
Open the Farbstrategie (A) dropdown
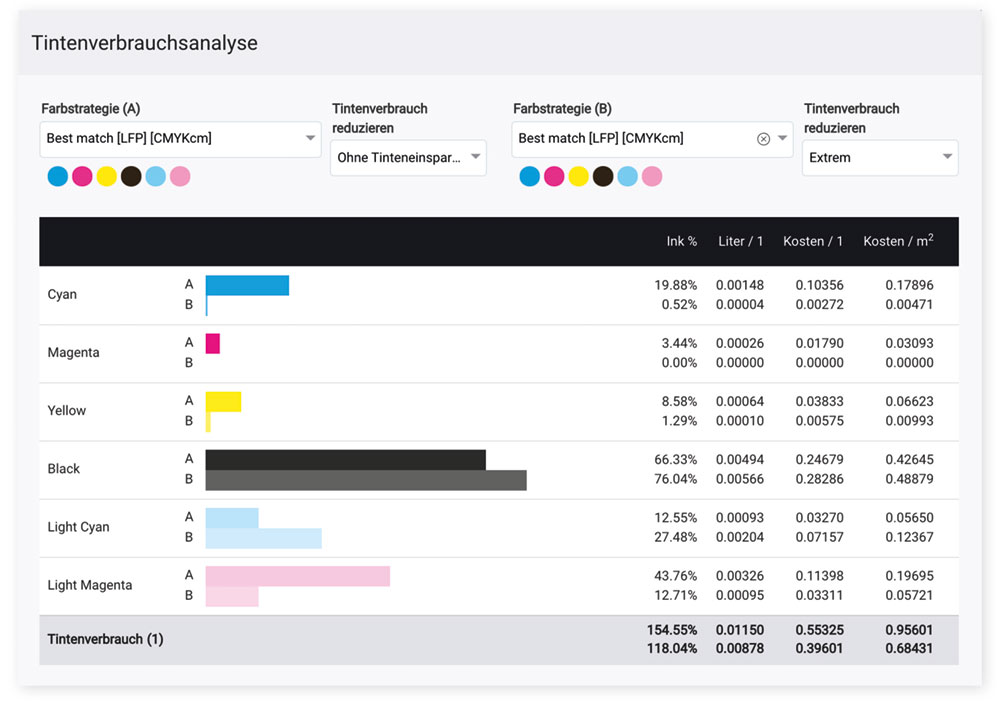(180, 139)
